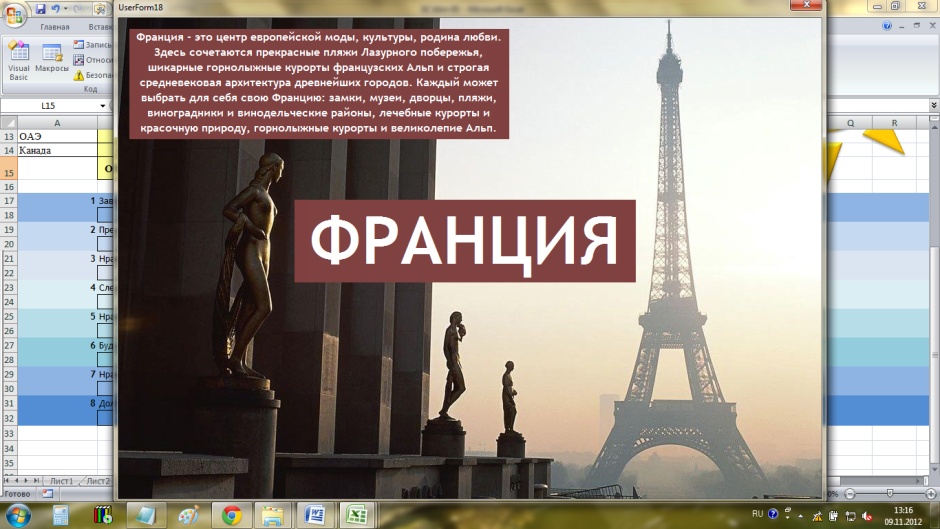
Task: Switch to Google Chrome on taskbar
Action: click(x=231, y=515)
